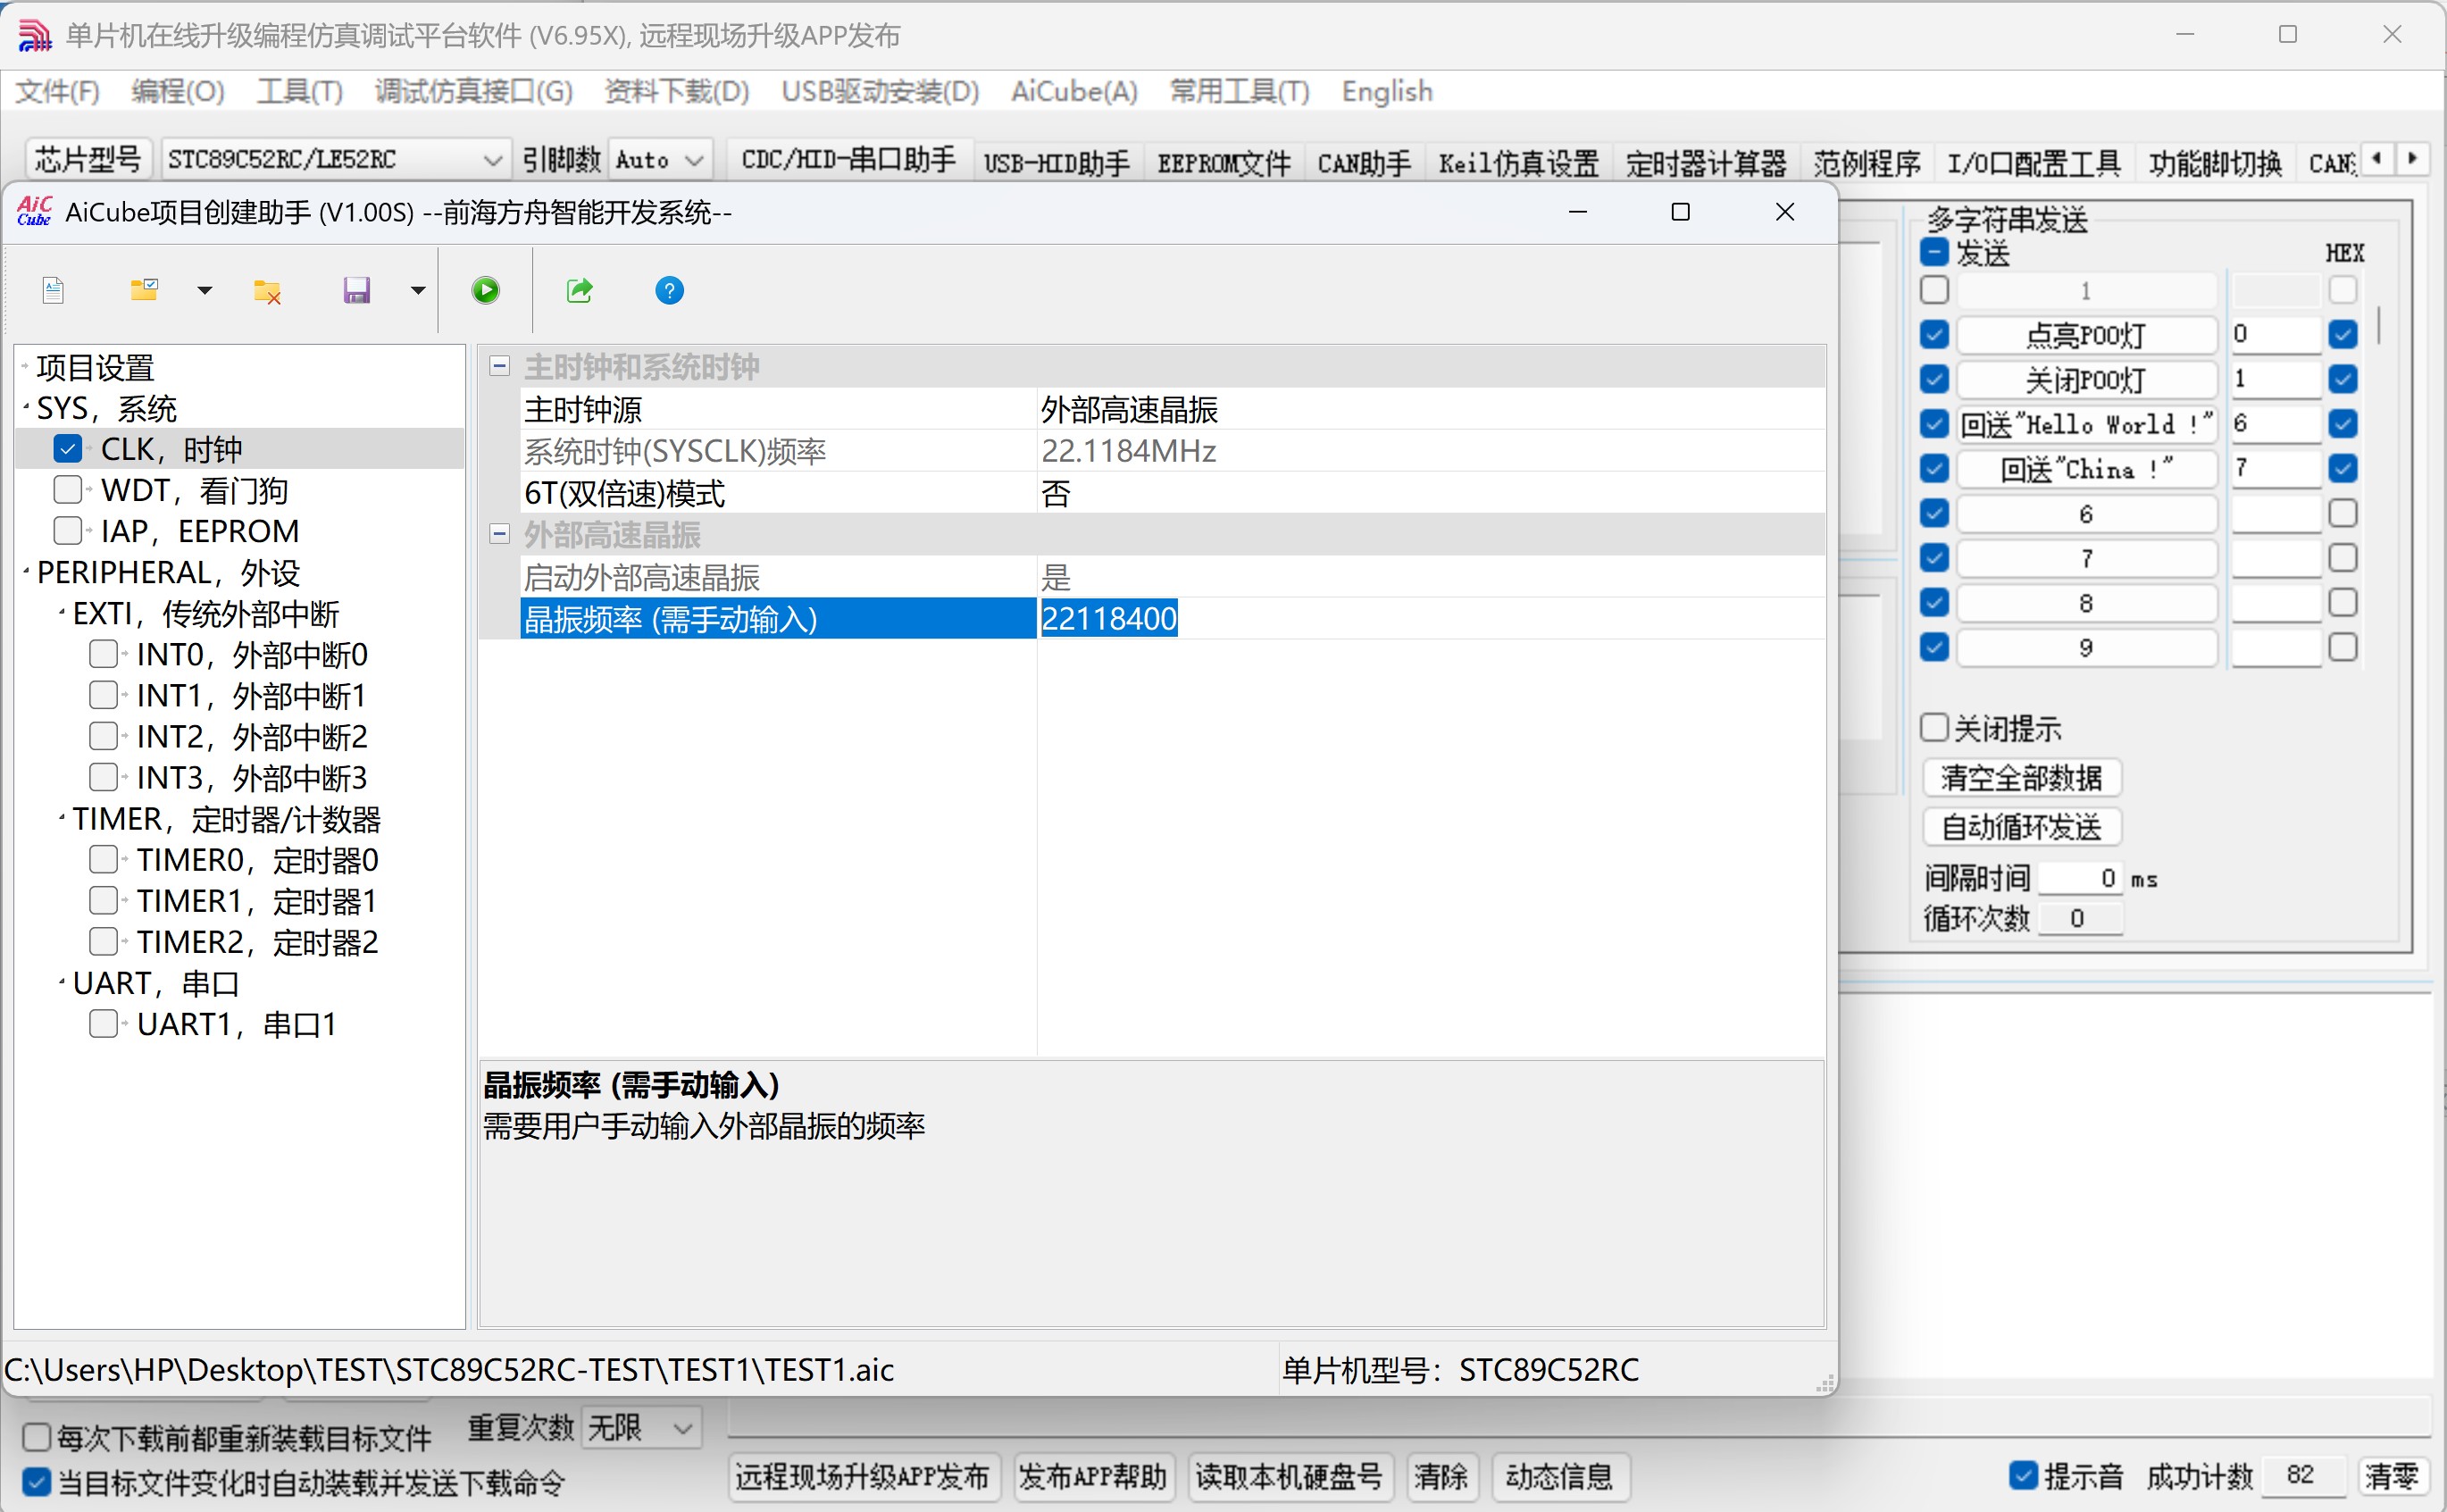Select the 启动外部高速晶振 property row

pyautogui.click(x=1172, y=577)
